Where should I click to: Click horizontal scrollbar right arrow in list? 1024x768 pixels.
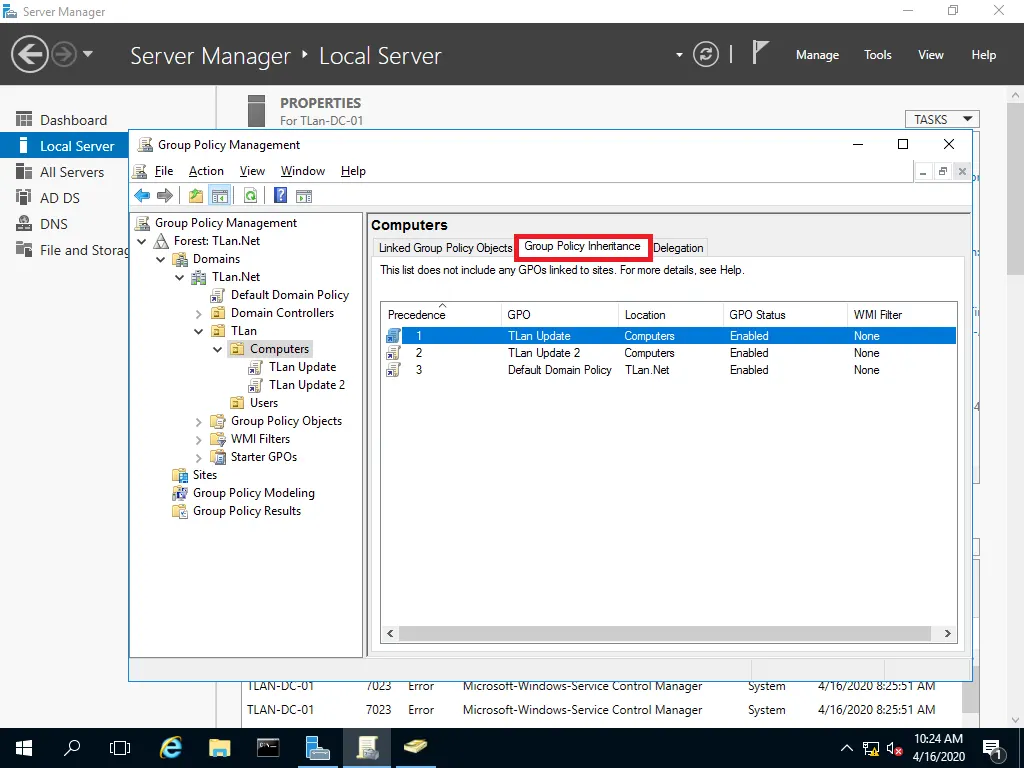coord(947,633)
